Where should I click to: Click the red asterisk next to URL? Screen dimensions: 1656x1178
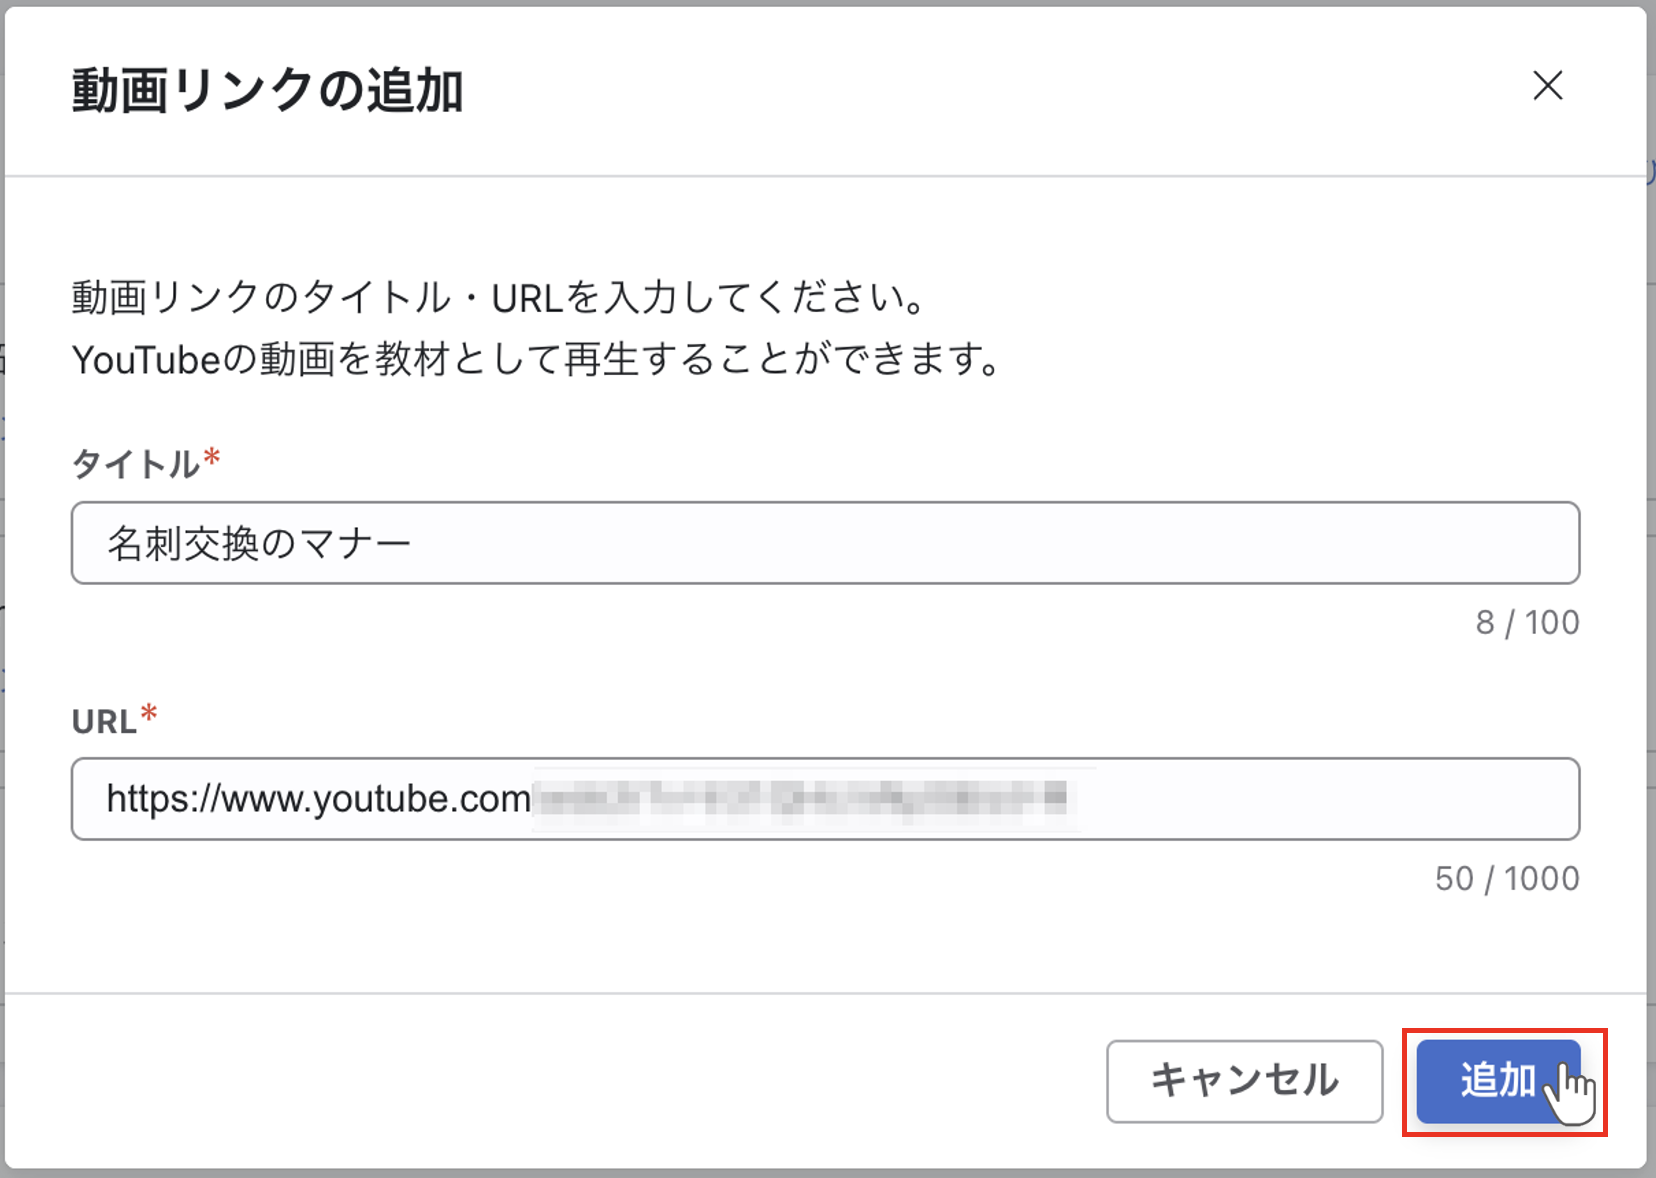click(150, 712)
